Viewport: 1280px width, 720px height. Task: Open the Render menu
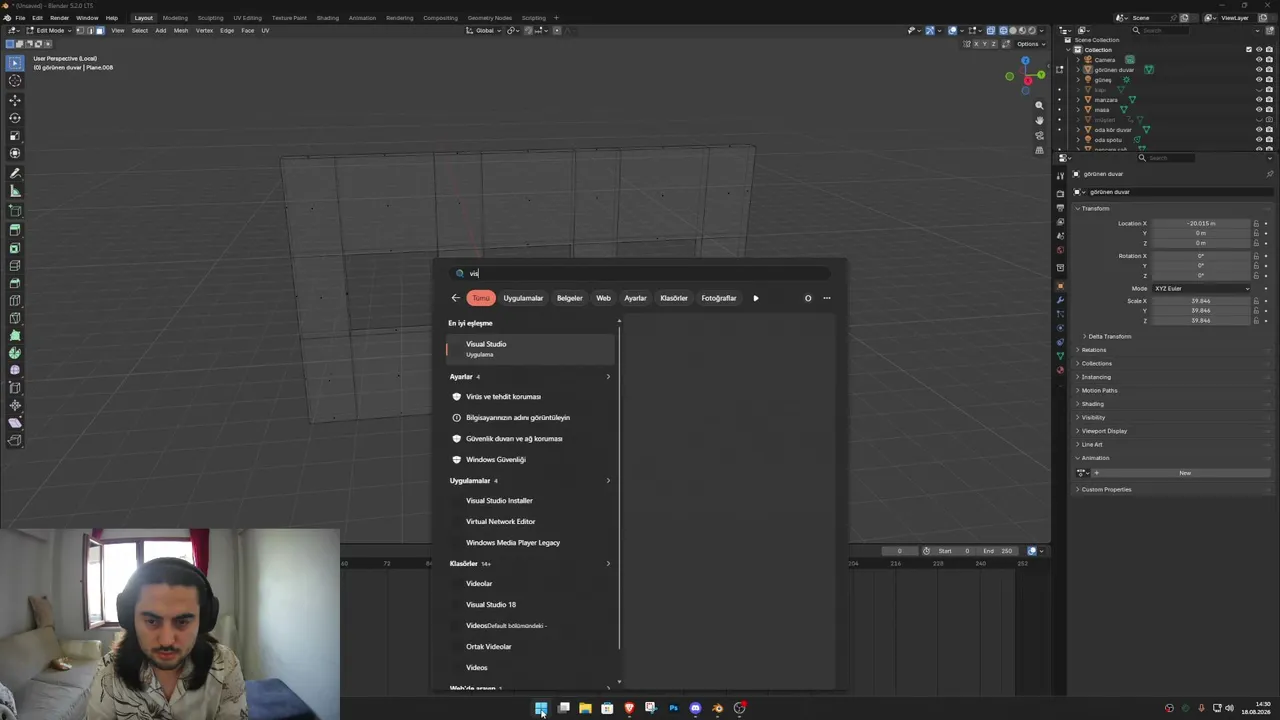coord(59,18)
